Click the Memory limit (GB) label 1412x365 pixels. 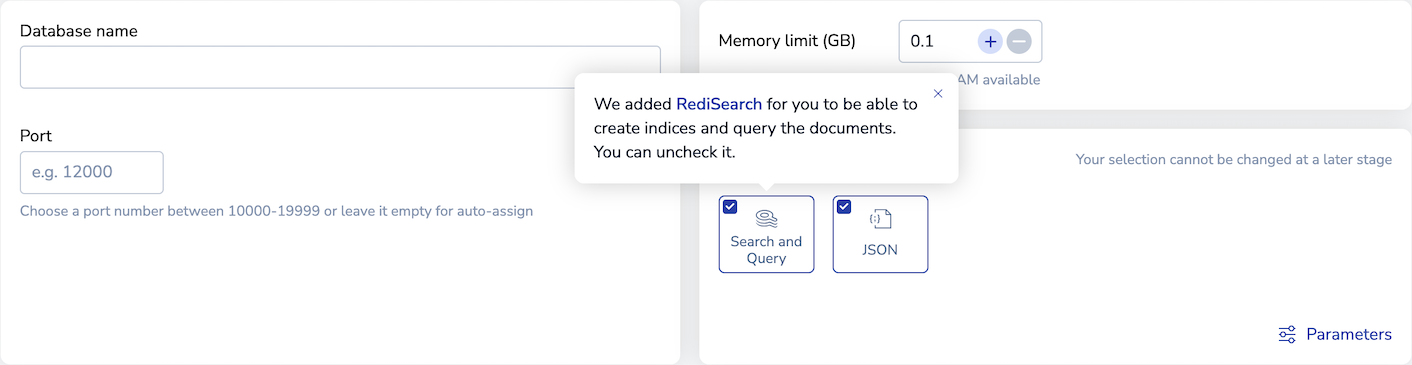pyautogui.click(x=787, y=41)
